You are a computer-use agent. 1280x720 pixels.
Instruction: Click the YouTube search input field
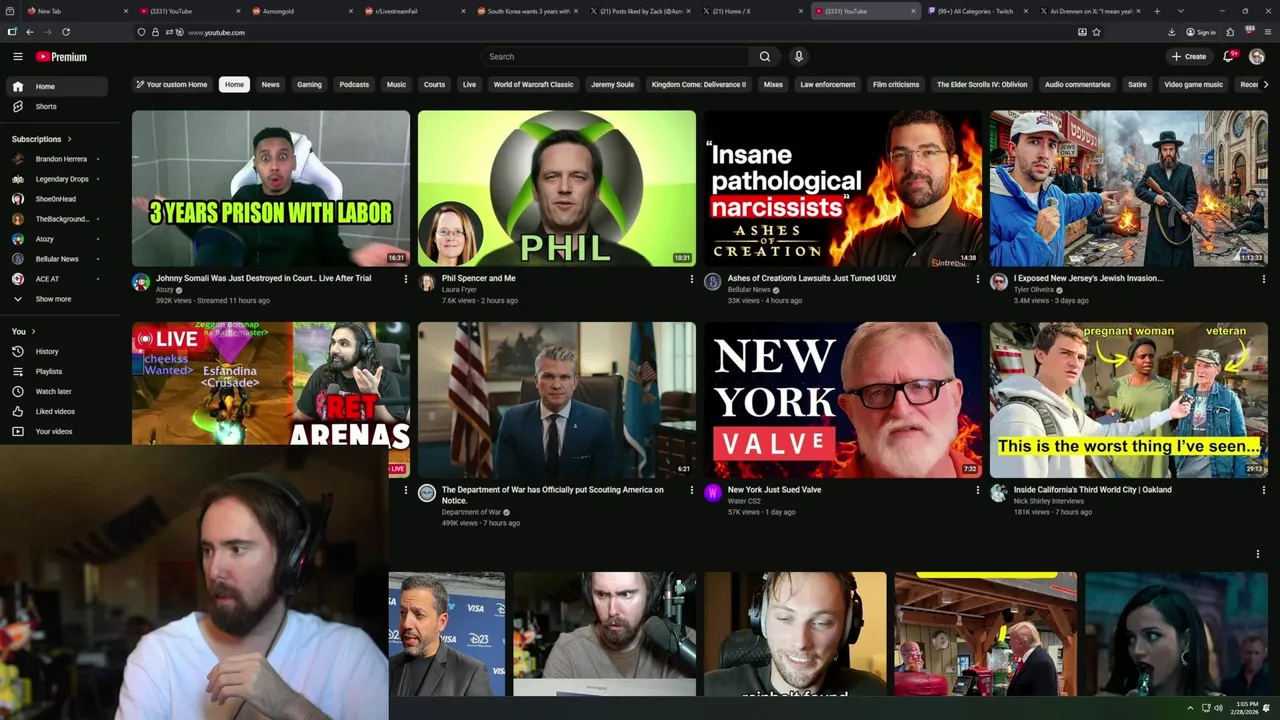click(615, 57)
